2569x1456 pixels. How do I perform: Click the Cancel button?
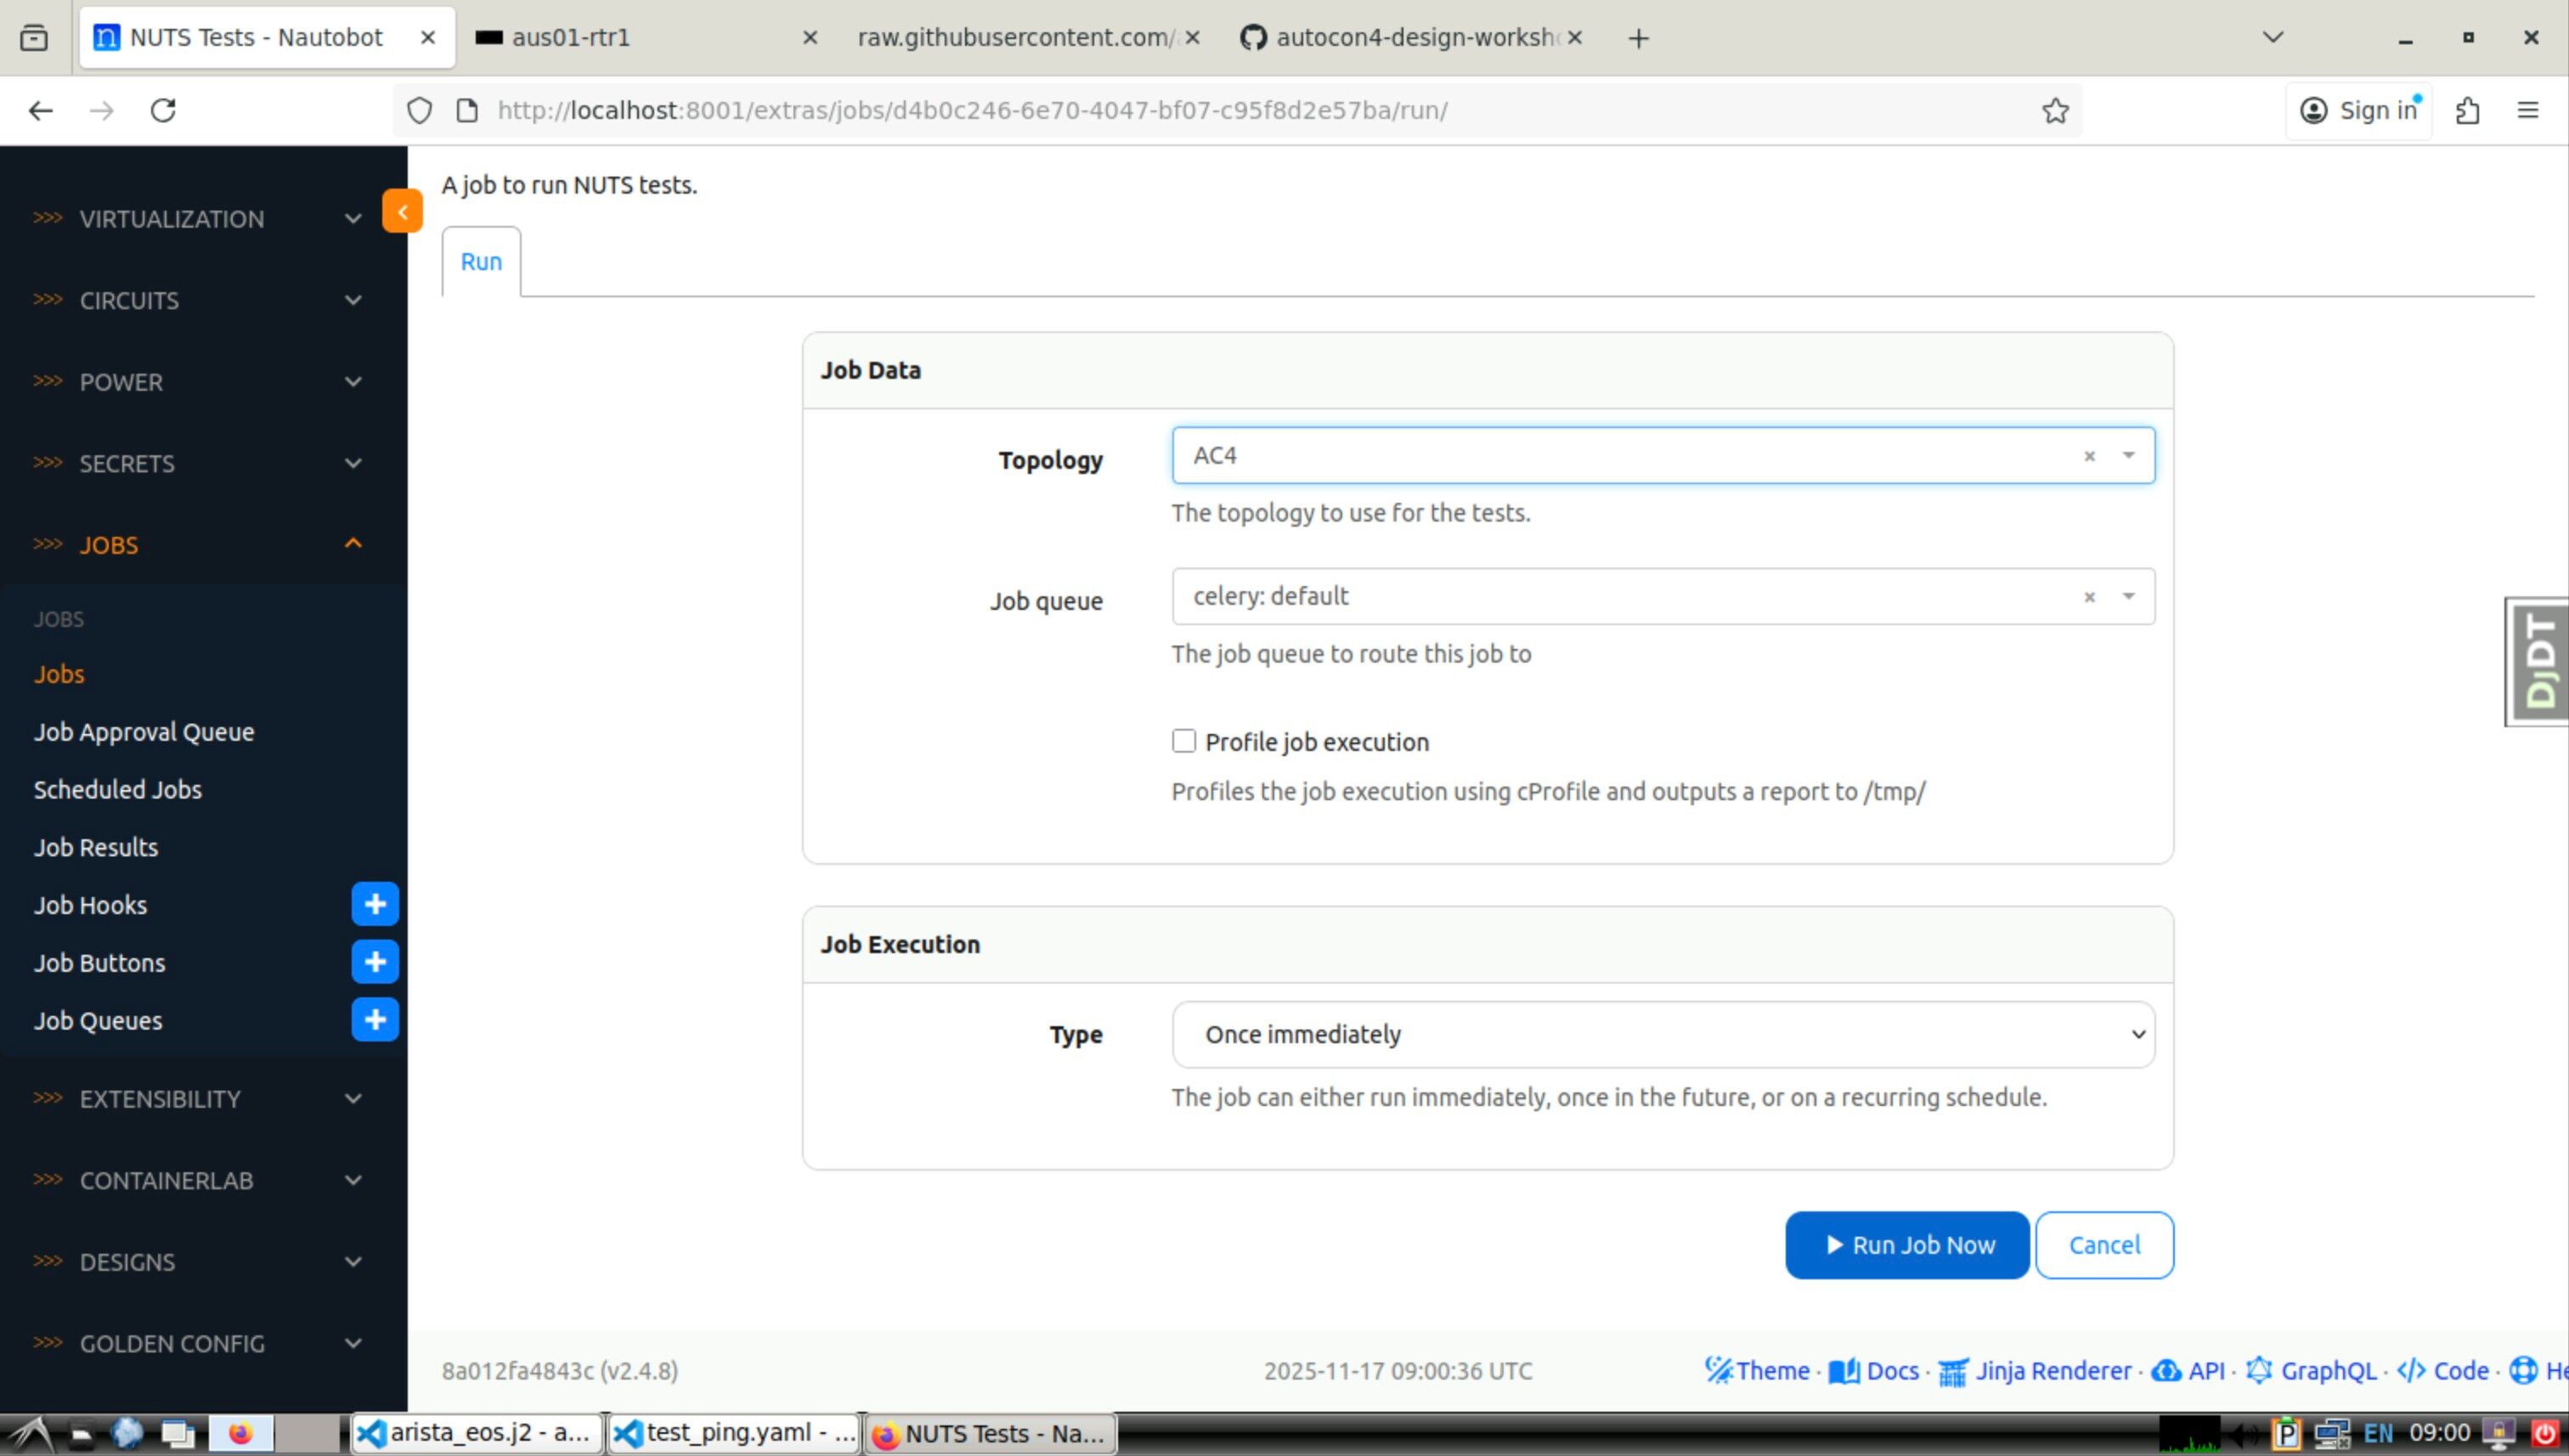(x=2104, y=1245)
